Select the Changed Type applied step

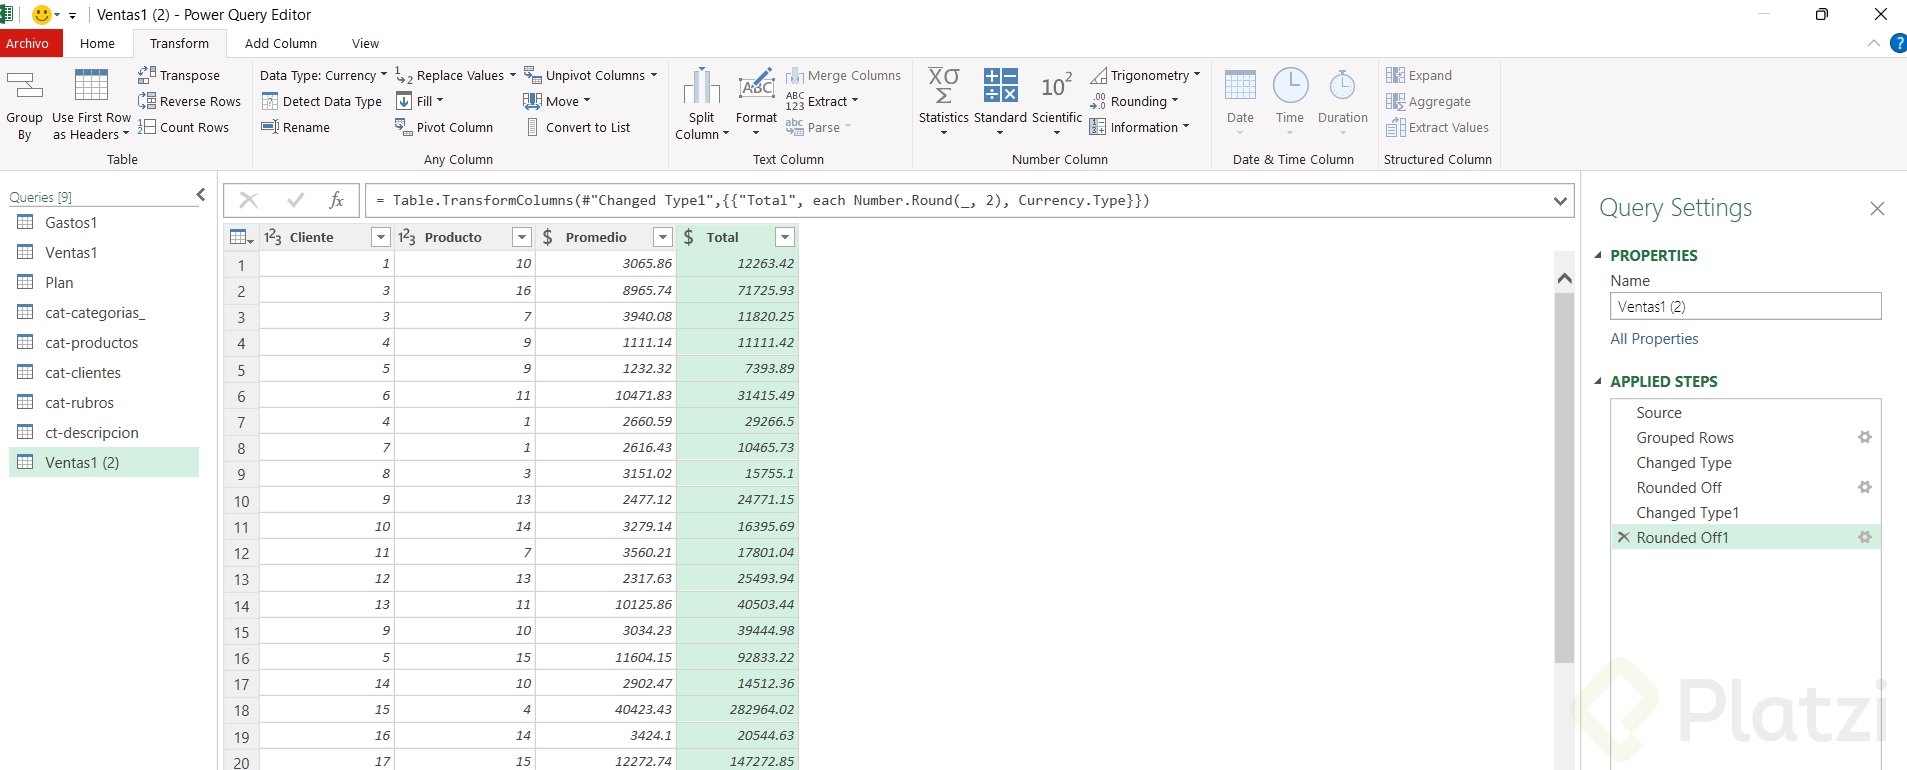click(x=1683, y=463)
